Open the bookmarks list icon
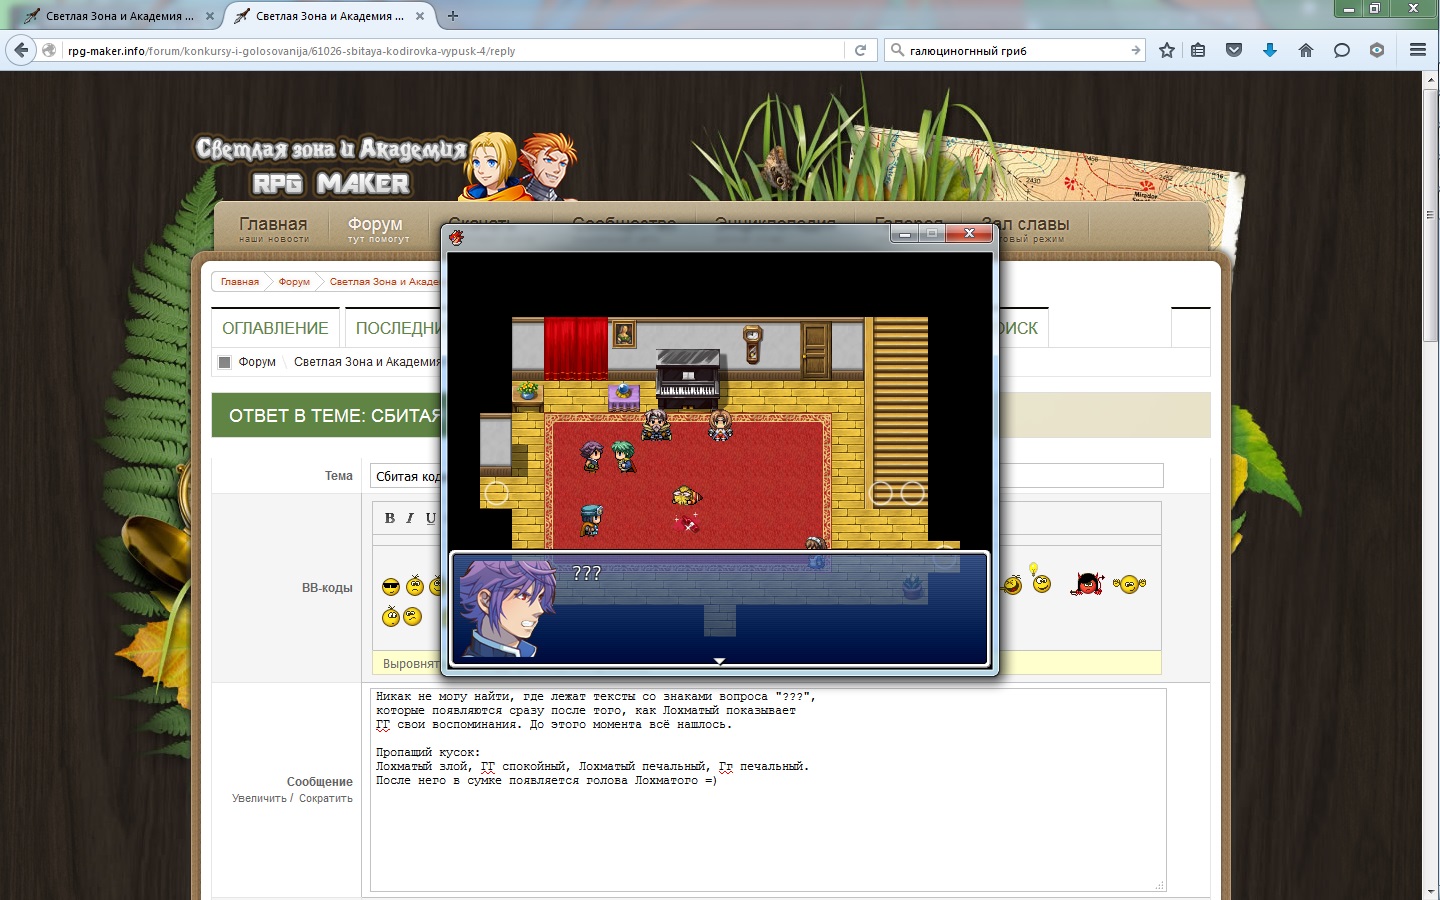Screen dimensions: 1440x900 click(x=1198, y=50)
